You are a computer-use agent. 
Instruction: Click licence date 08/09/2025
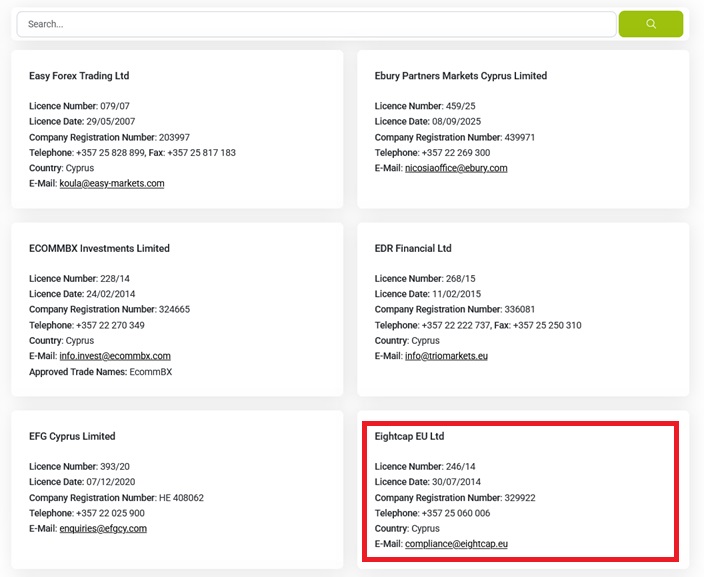coord(457,121)
